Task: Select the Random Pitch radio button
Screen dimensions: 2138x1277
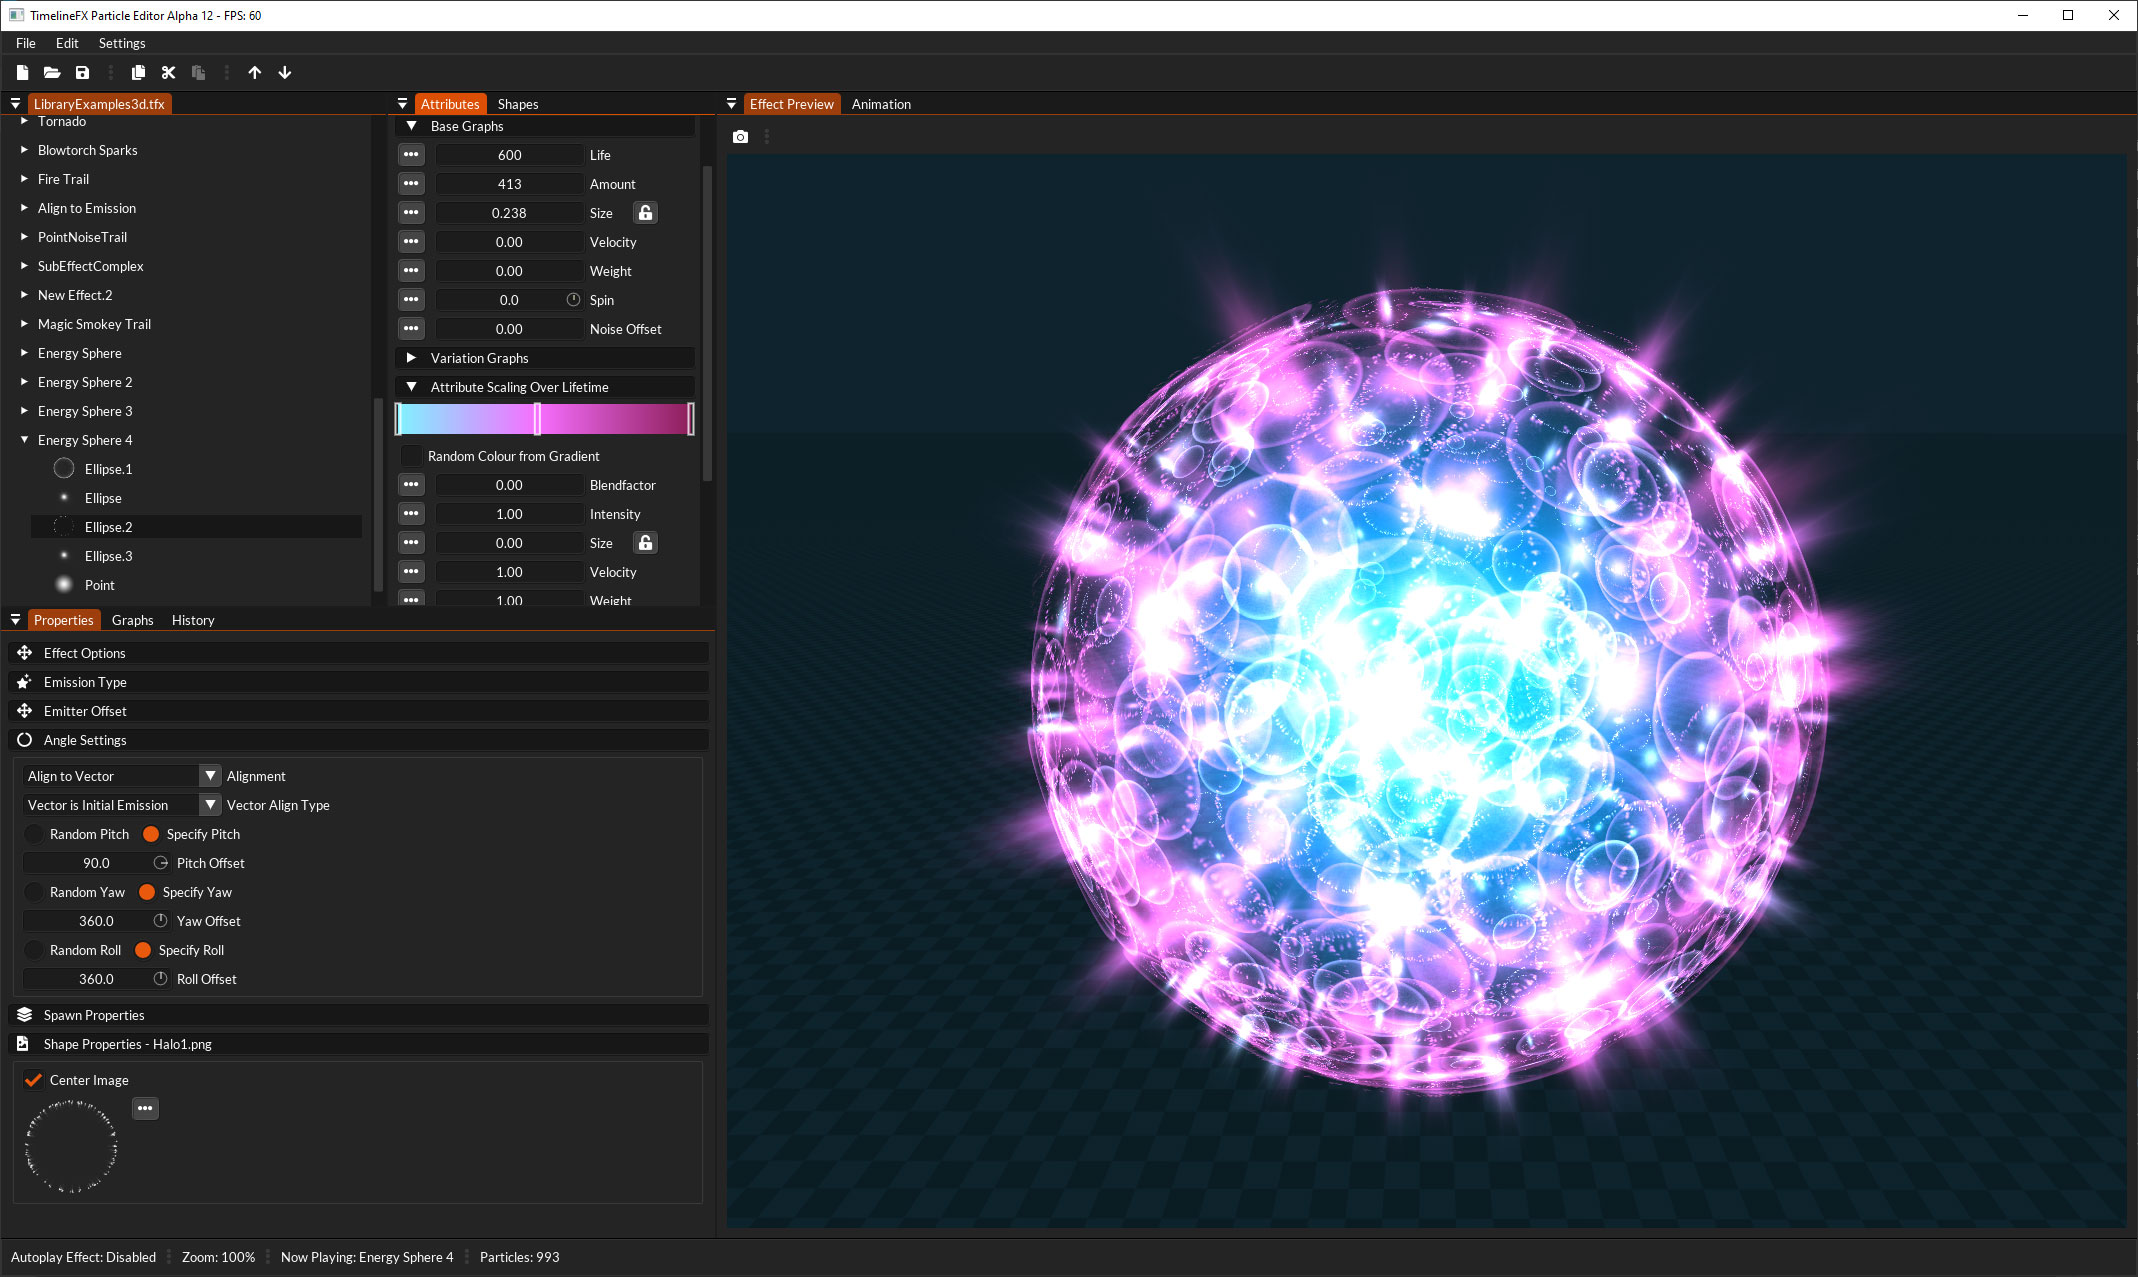Action: pyautogui.click(x=35, y=834)
